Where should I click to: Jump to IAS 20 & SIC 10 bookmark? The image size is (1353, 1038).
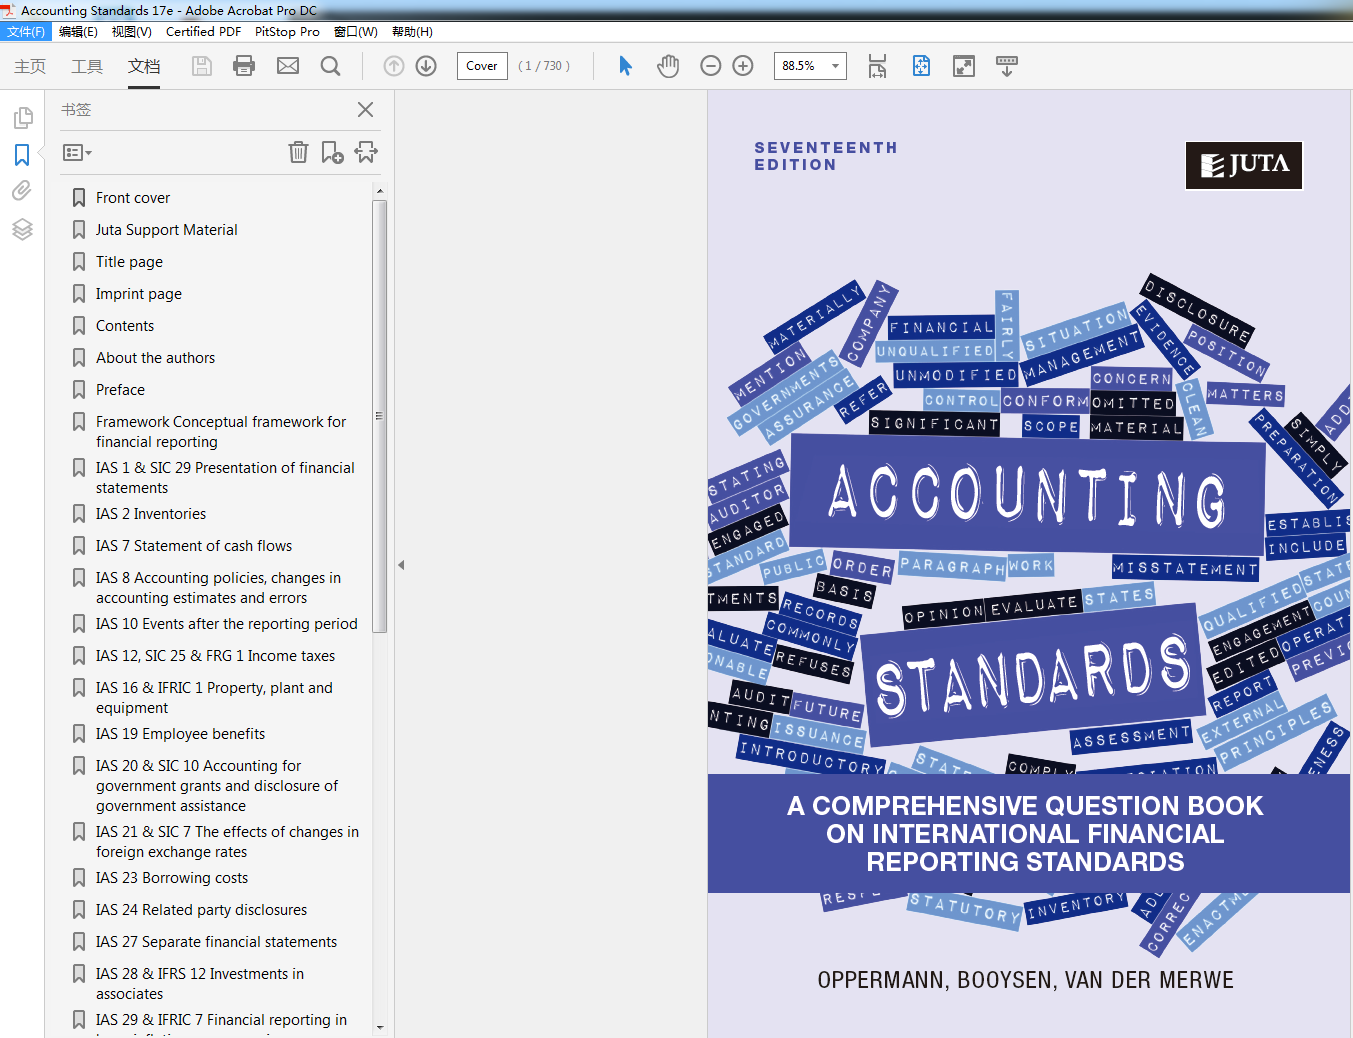click(217, 786)
